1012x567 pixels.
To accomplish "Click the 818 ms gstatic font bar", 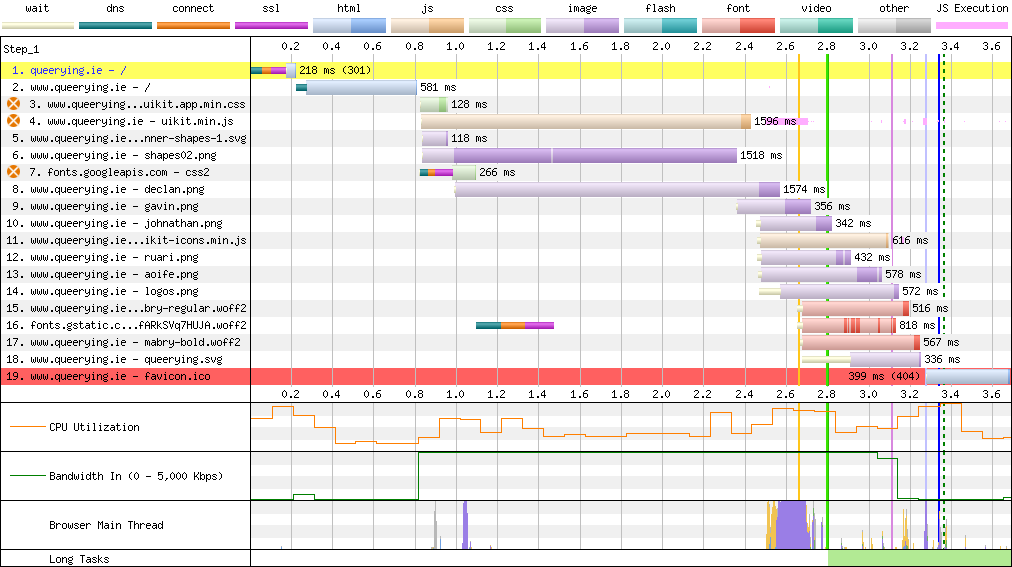I will click(847, 325).
